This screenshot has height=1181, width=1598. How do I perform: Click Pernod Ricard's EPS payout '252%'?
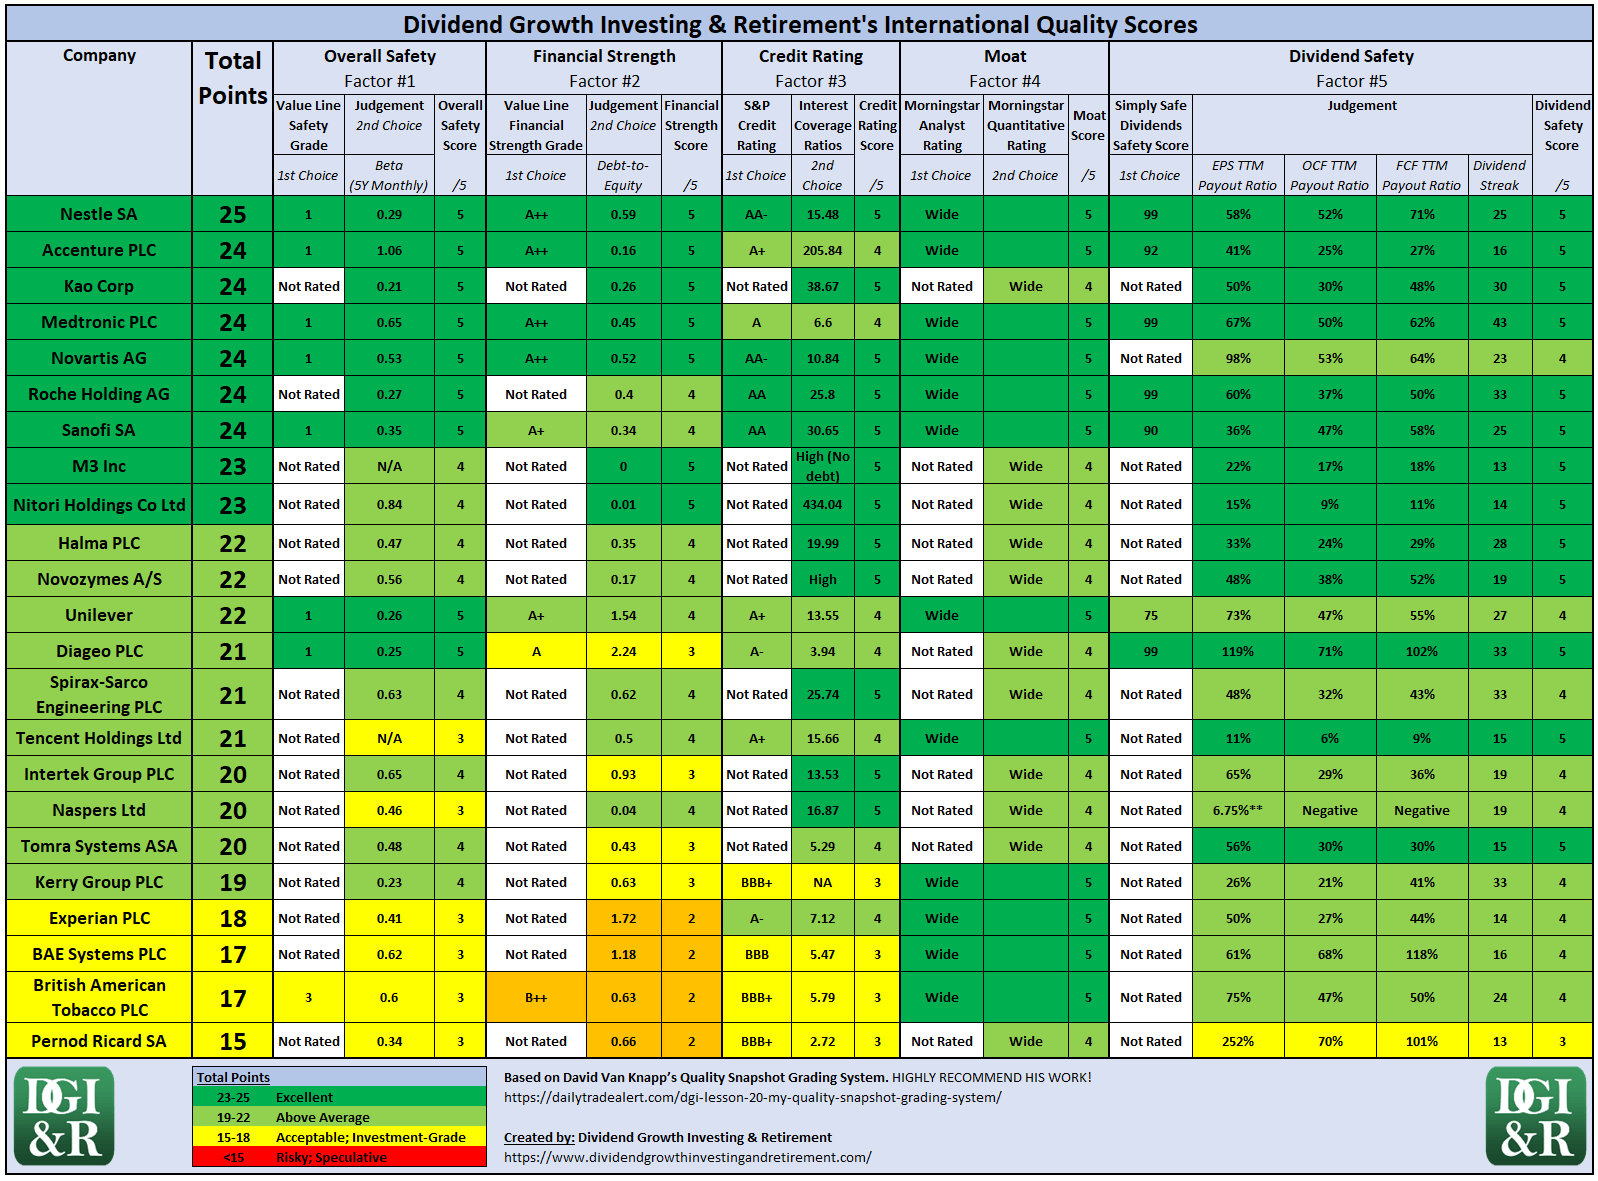click(x=1238, y=1041)
